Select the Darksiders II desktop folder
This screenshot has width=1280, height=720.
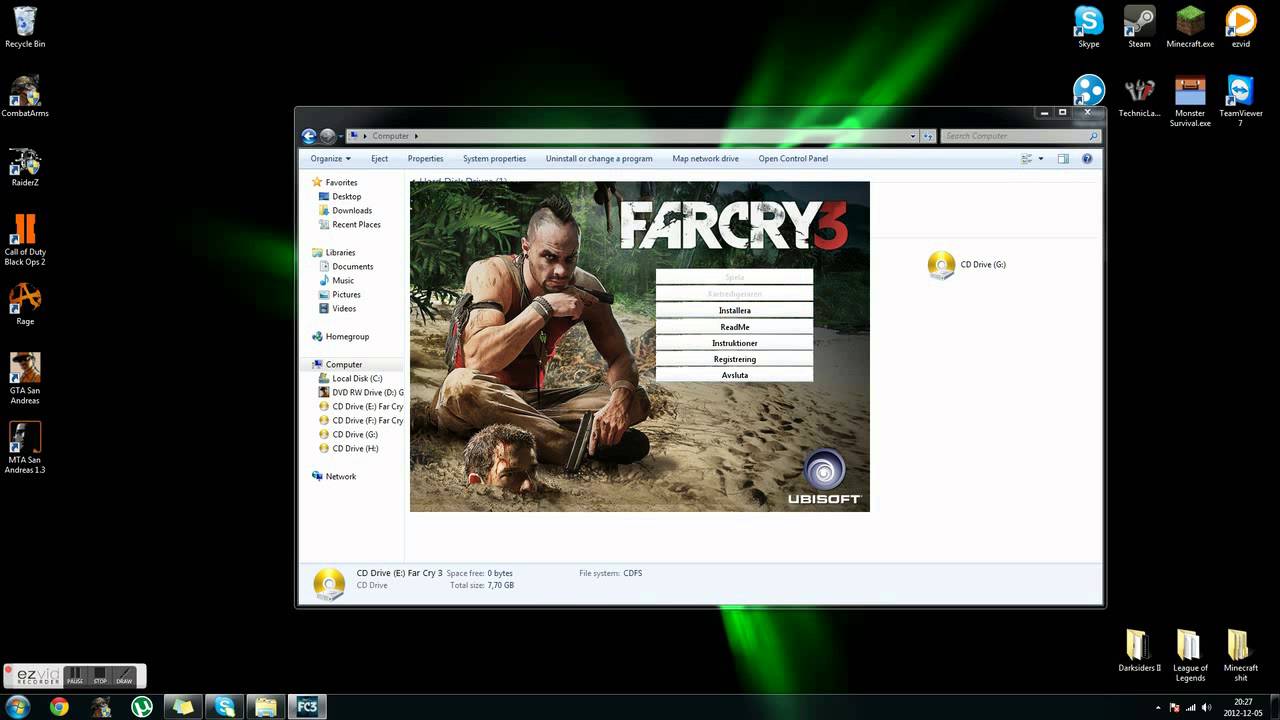click(1139, 651)
